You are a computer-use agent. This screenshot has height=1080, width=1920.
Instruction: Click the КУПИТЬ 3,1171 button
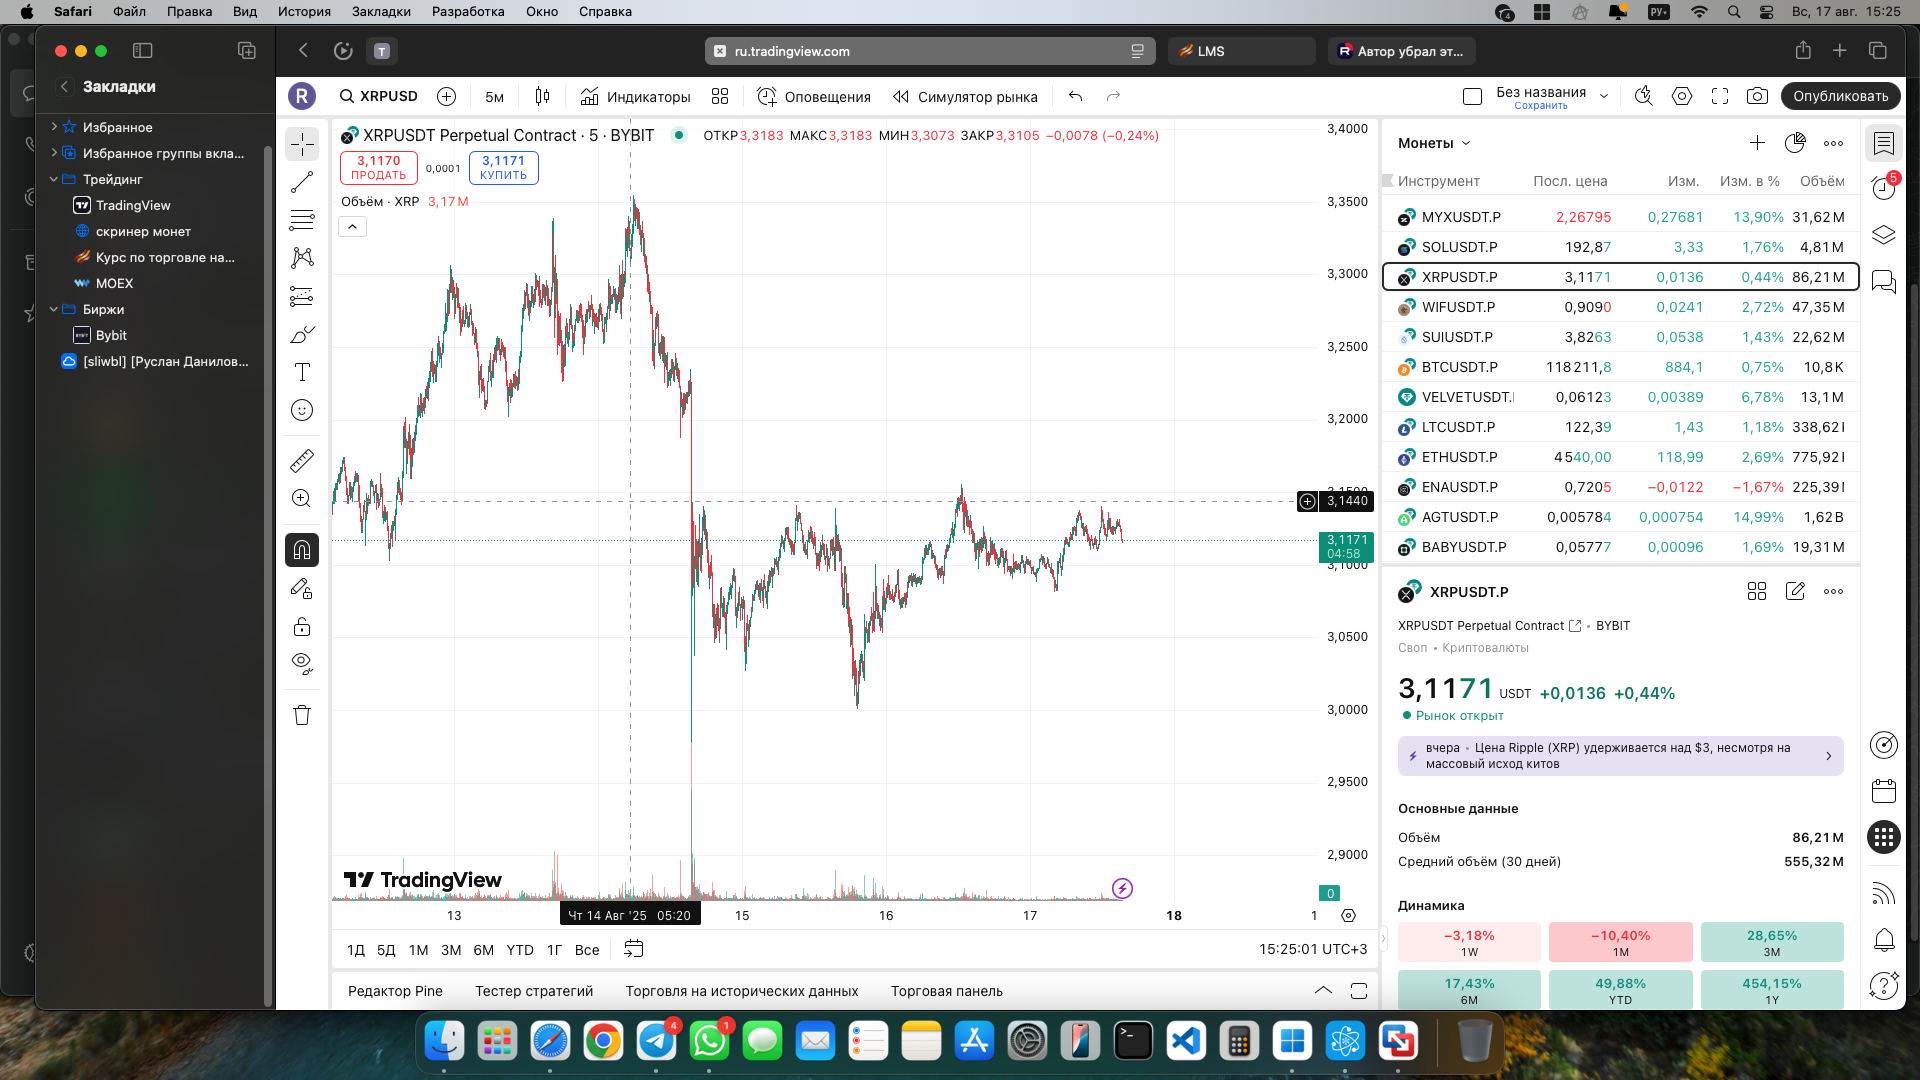pos(503,167)
